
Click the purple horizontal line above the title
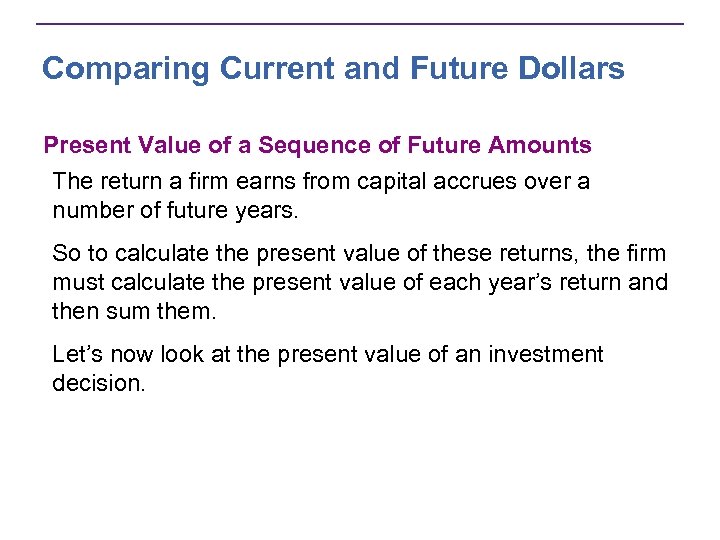pyautogui.click(x=360, y=24)
